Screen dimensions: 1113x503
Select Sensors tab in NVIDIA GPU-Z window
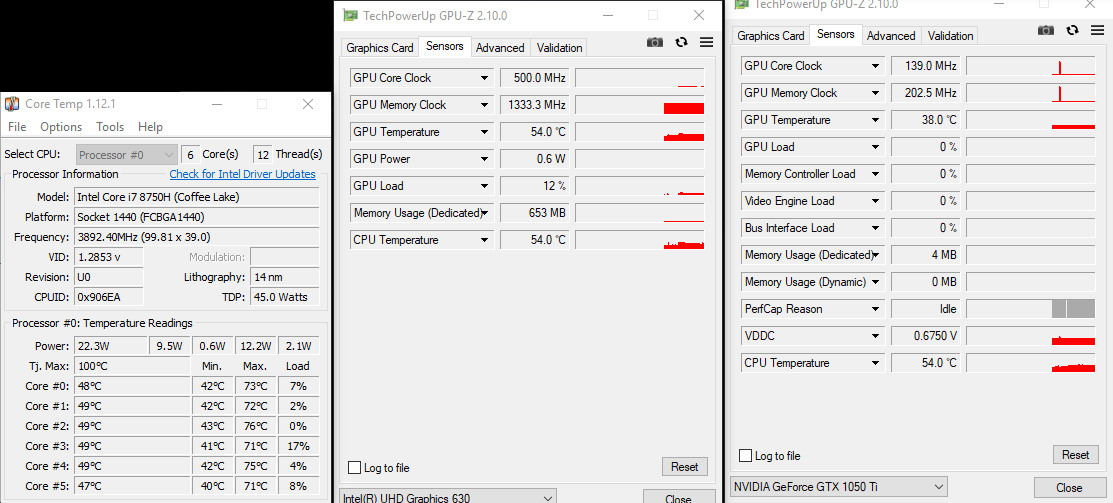tap(836, 34)
